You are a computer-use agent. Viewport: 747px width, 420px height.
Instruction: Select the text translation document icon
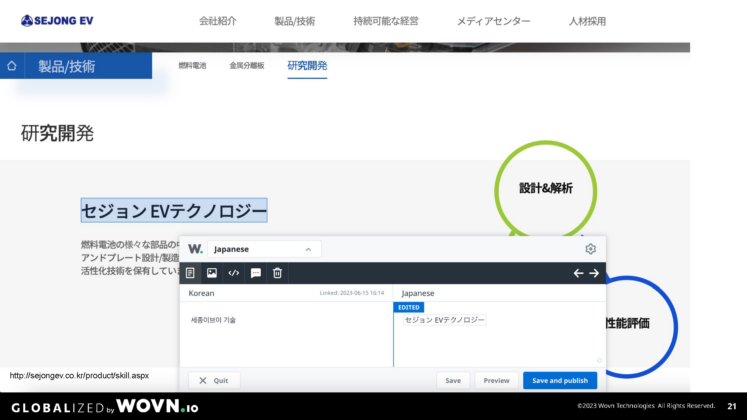click(190, 273)
